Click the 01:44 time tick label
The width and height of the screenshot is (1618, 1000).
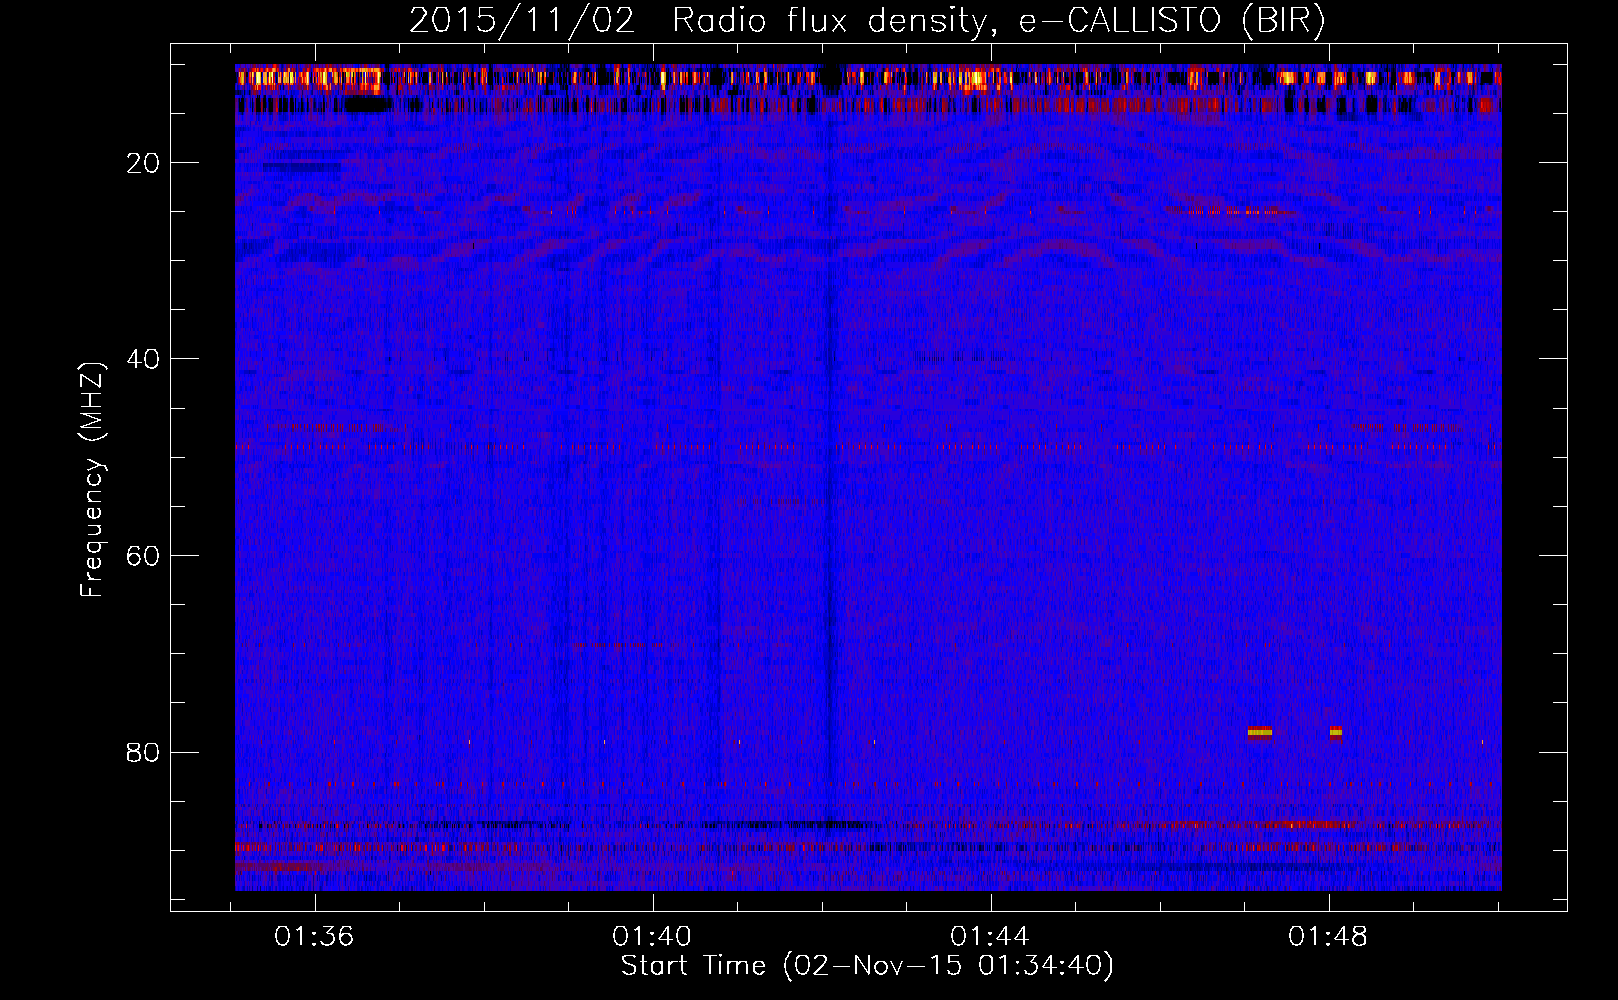pos(990,937)
